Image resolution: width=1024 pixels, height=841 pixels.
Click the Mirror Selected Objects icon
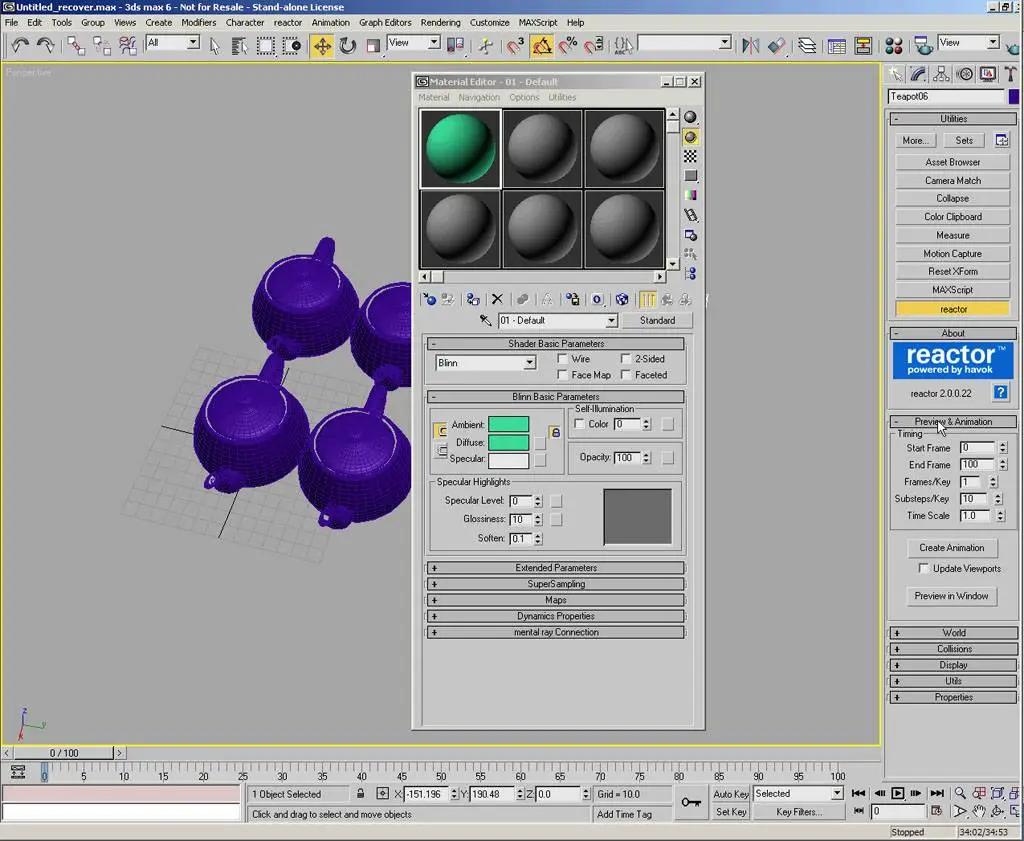(x=750, y=46)
